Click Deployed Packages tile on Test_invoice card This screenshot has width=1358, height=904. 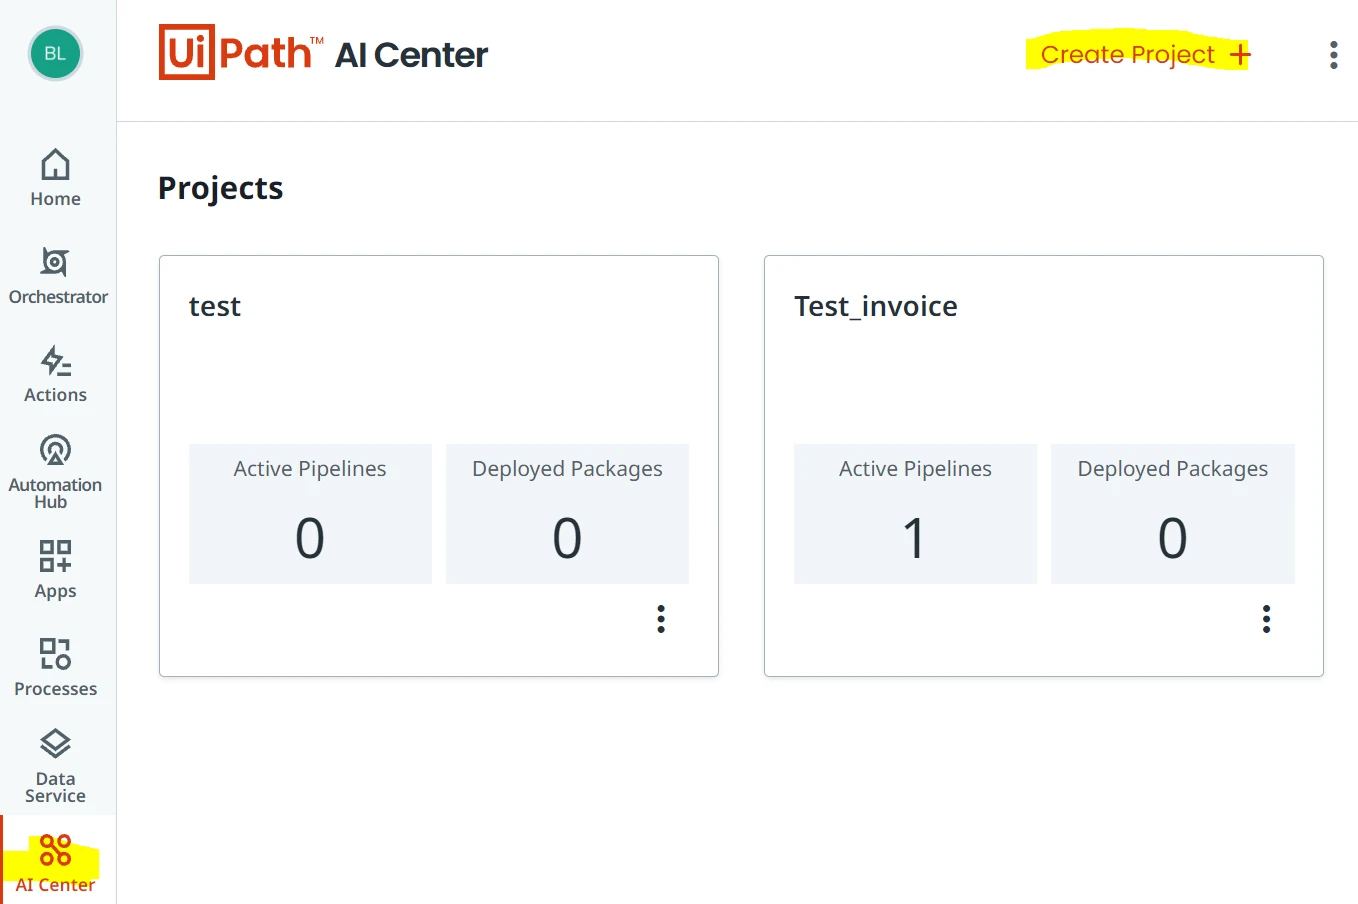click(x=1173, y=514)
